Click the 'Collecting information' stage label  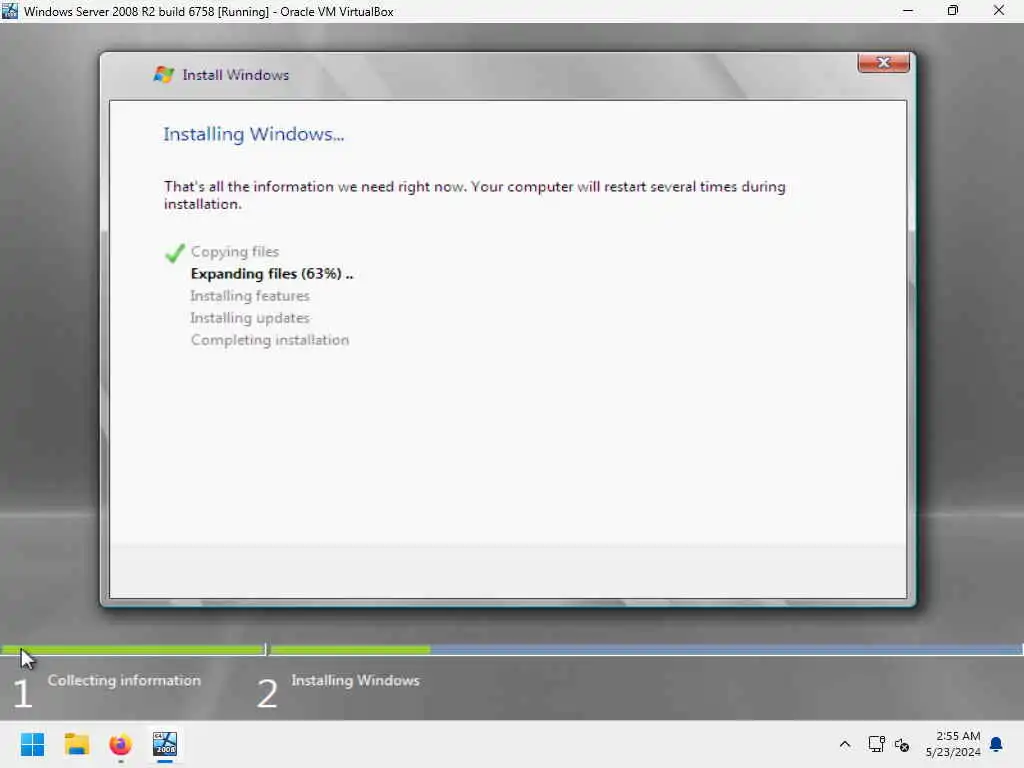[124, 680]
